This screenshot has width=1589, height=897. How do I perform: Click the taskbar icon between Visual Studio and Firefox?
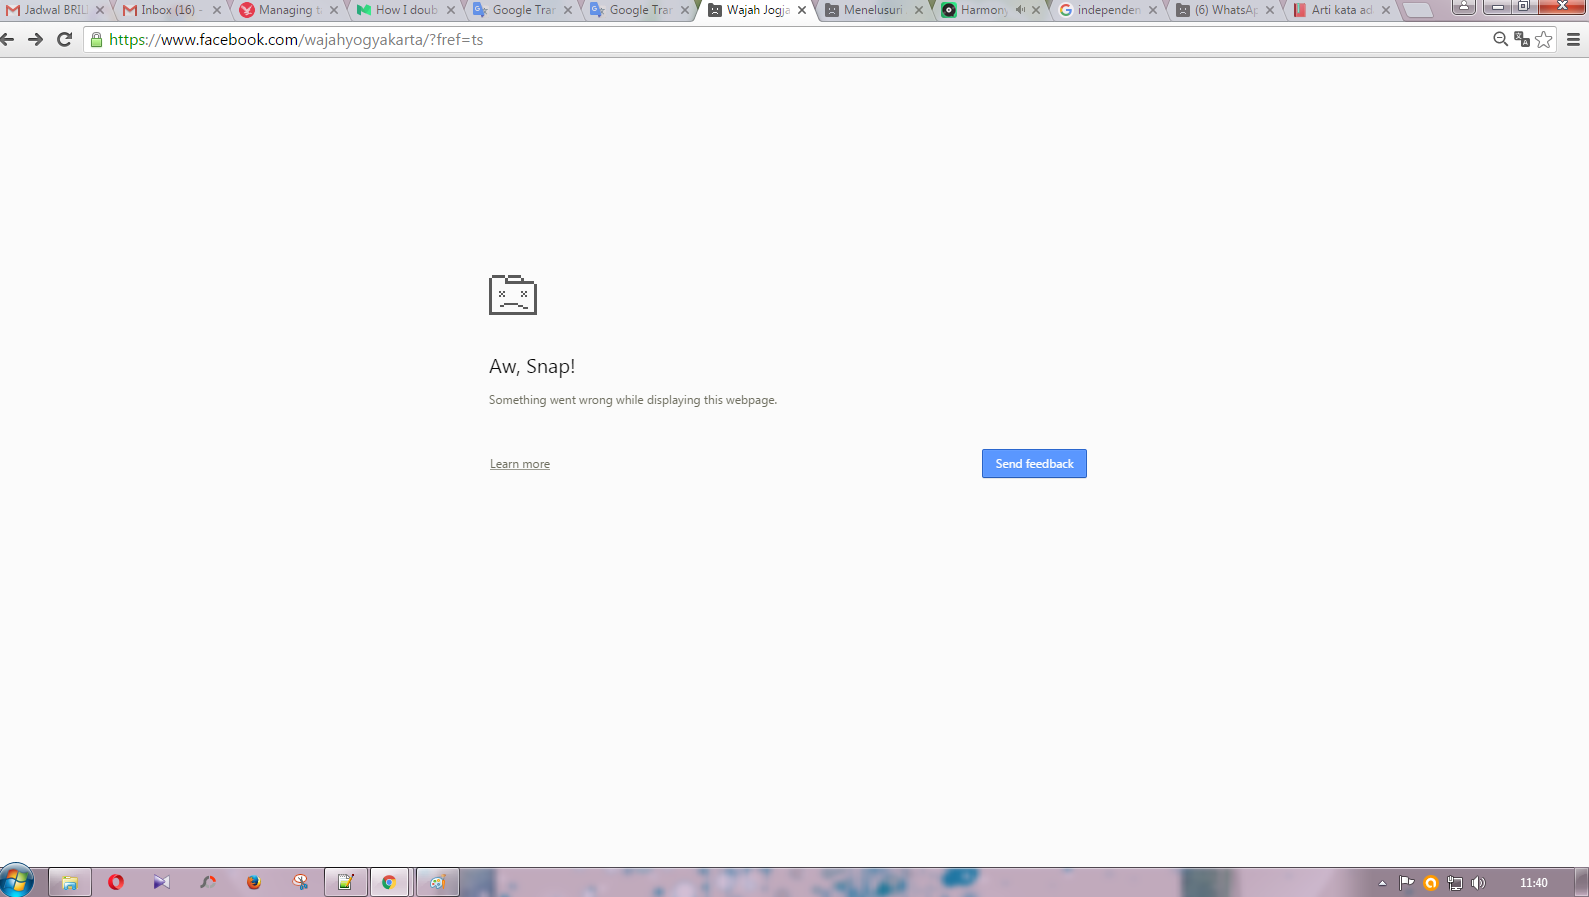pyautogui.click(x=208, y=882)
